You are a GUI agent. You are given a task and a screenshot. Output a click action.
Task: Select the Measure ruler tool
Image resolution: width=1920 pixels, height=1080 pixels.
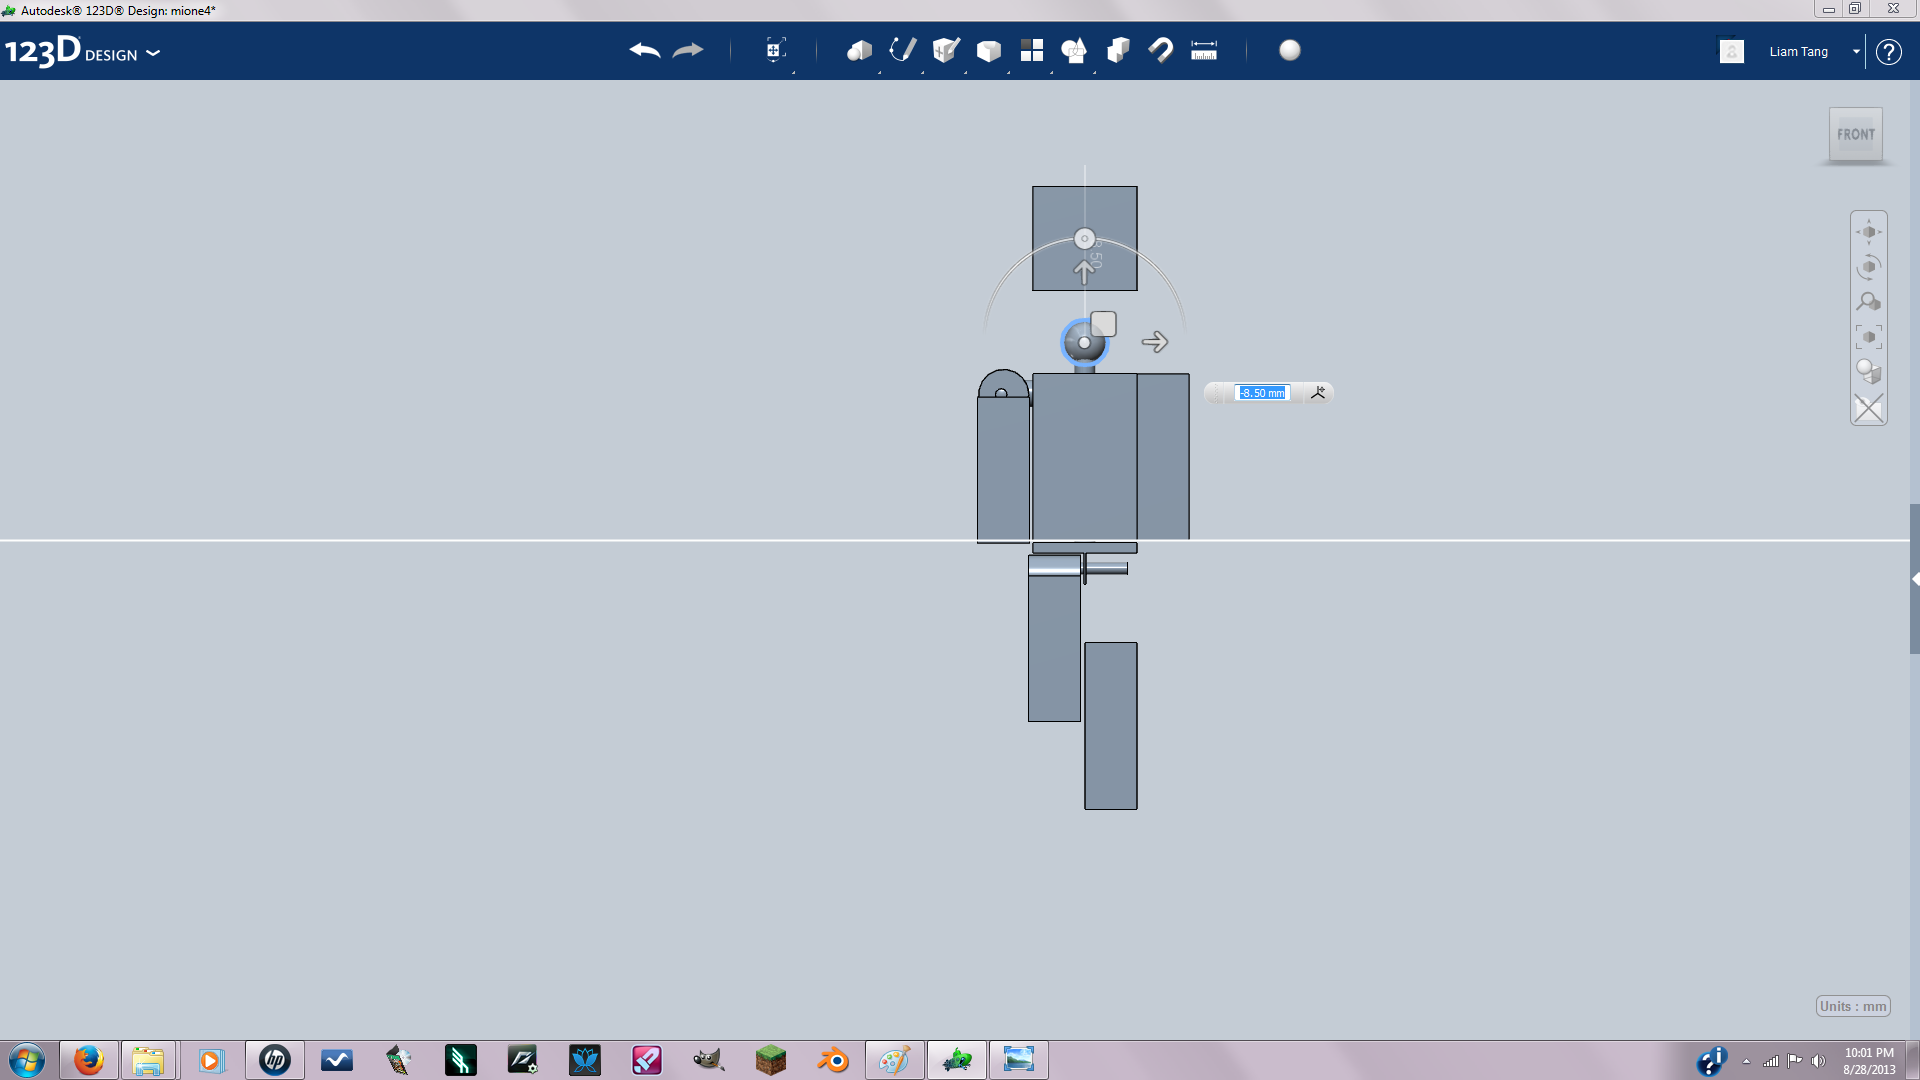click(1204, 50)
